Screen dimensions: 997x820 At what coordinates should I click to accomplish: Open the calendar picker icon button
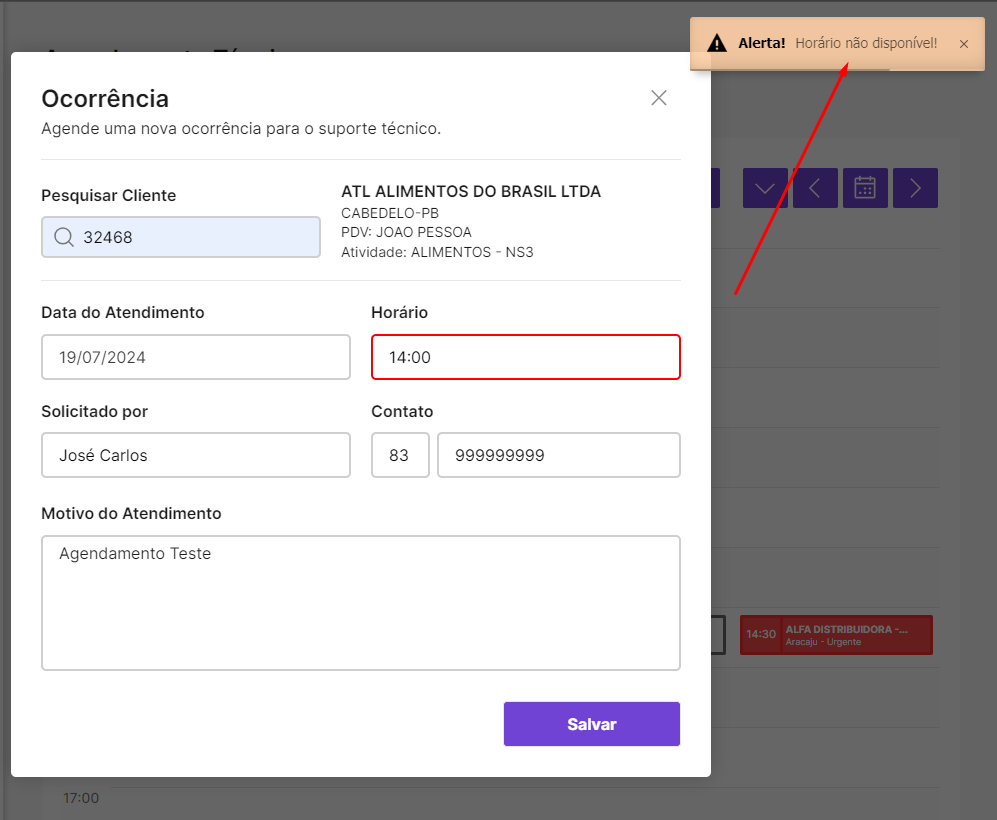click(865, 188)
